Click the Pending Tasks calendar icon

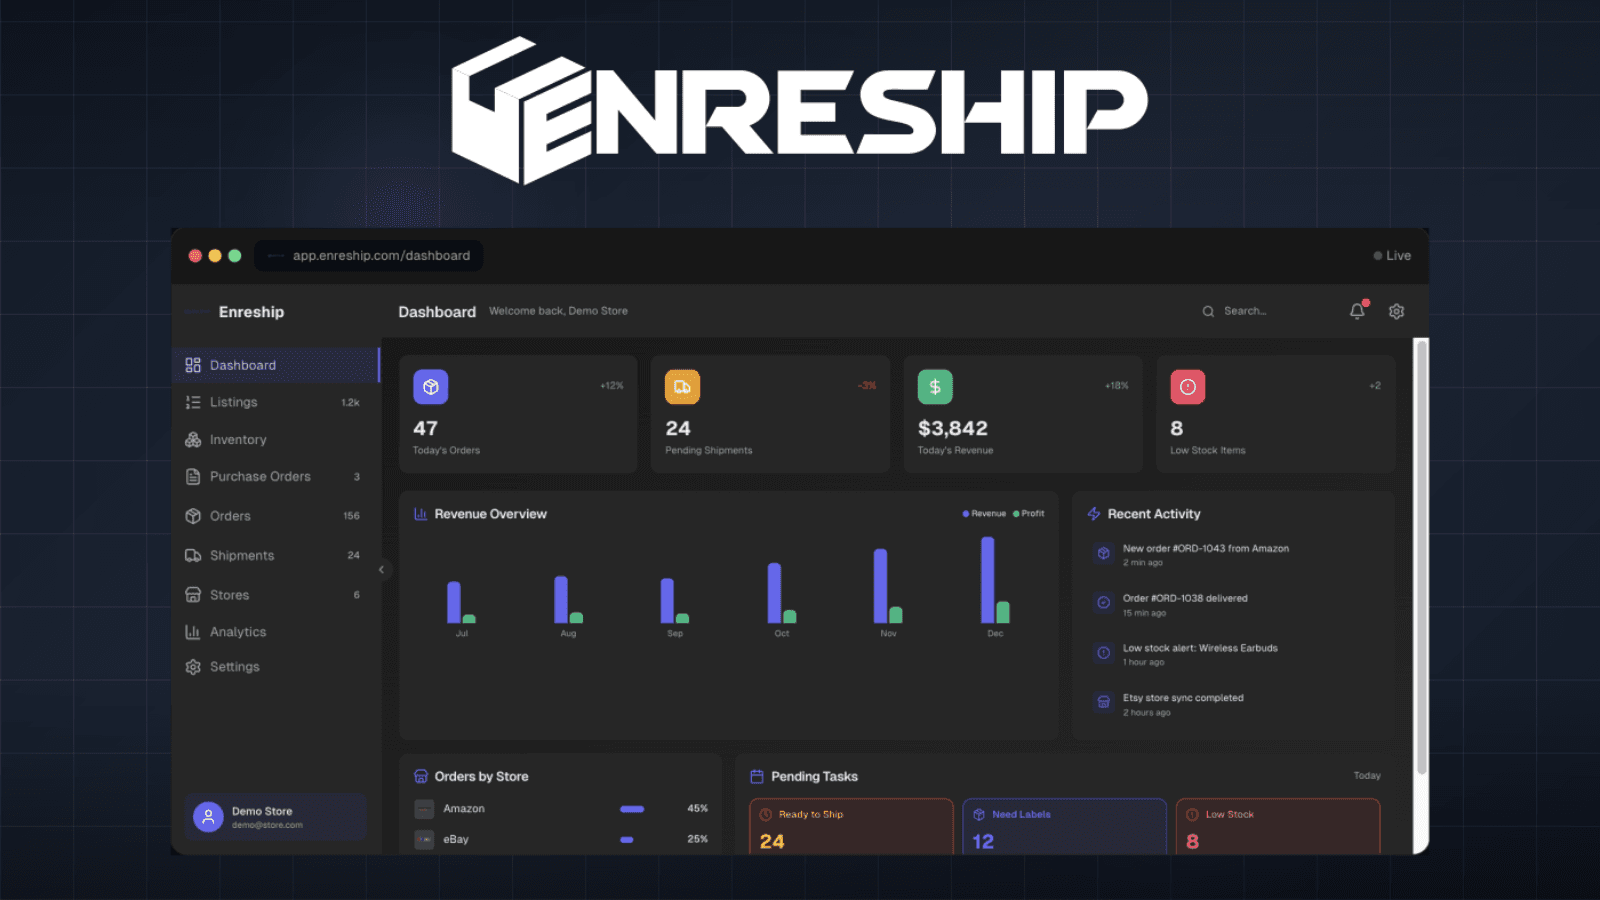[757, 776]
